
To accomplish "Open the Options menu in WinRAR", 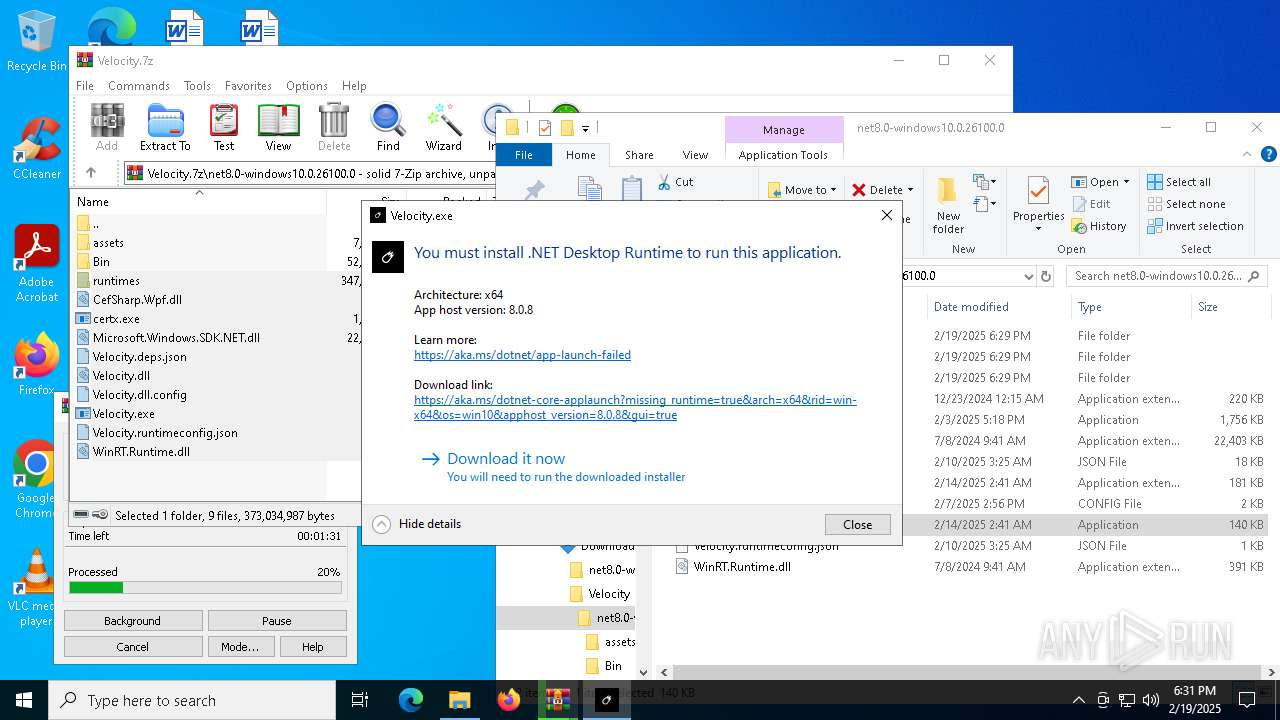I will (x=307, y=86).
